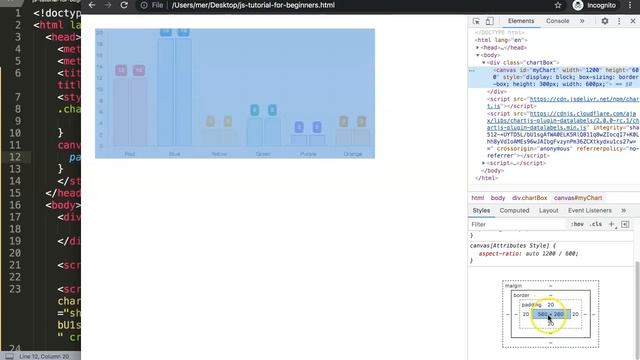Click line number 12 in the editor
This screenshot has height=360, width=640.
[x=15, y=157]
